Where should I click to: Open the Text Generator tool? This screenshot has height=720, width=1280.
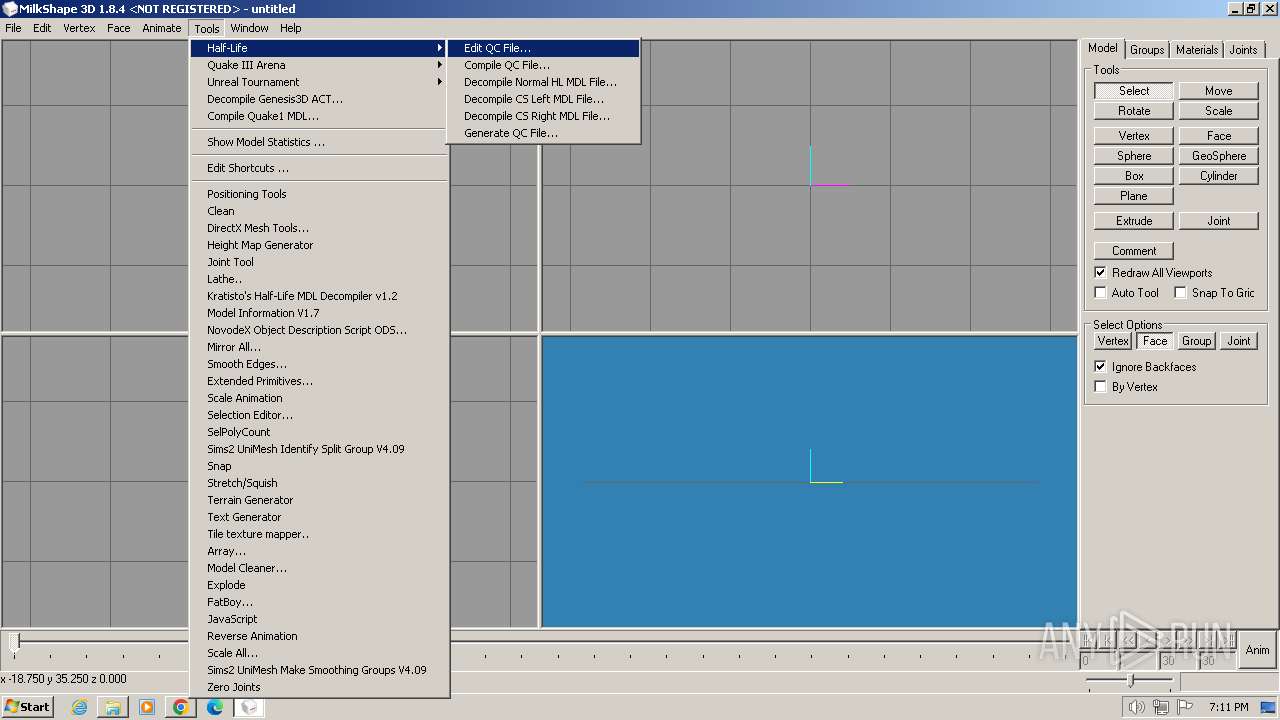pyautogui.click(x=319, y=517)
